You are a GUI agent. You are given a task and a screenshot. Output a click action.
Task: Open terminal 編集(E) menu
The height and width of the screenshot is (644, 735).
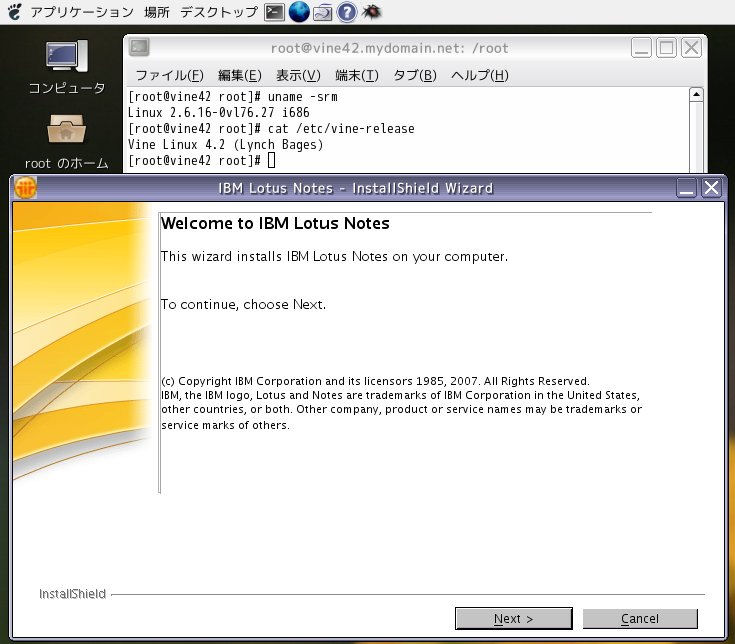pos(240,75)
